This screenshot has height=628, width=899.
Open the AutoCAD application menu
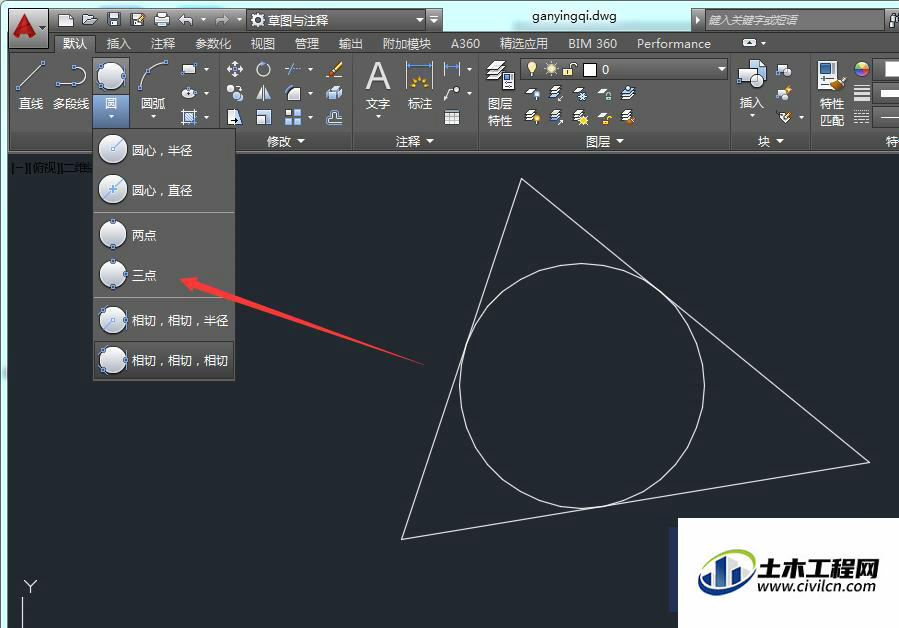coord(28,28)
